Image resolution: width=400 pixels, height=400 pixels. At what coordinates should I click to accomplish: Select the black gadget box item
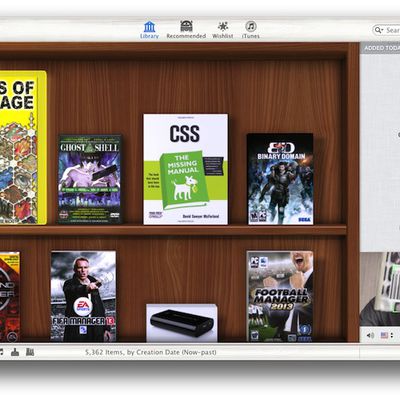tap(182, 323)
